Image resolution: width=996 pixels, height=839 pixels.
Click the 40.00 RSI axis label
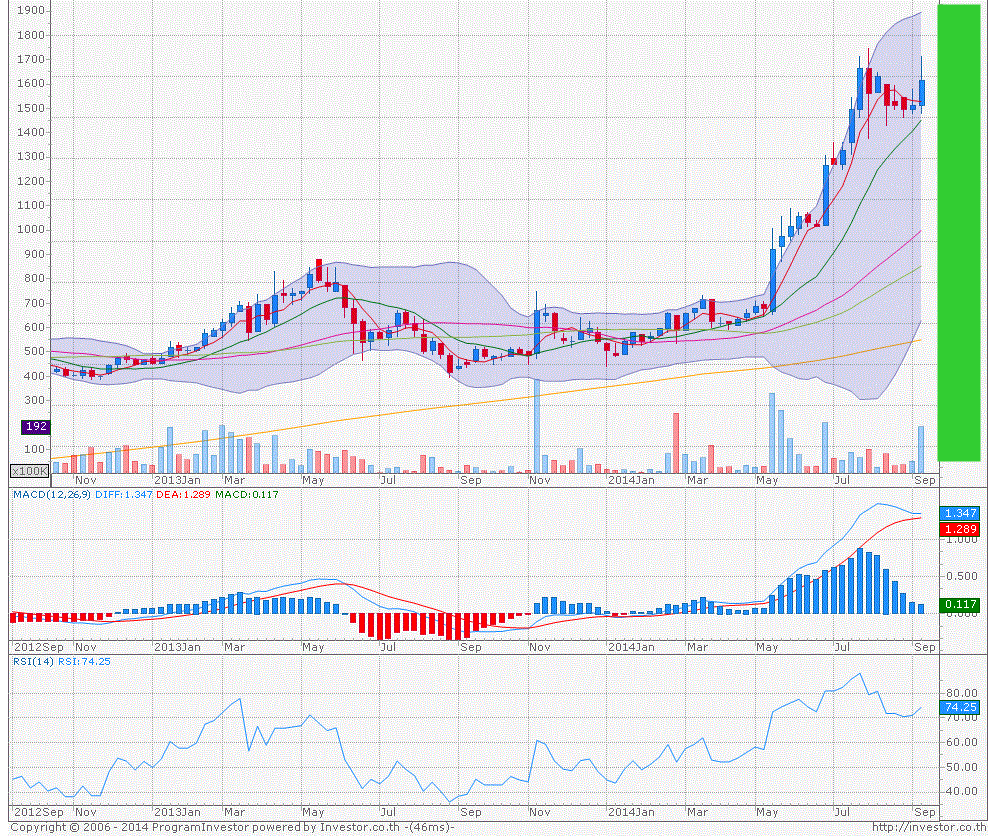pos(961,791)
